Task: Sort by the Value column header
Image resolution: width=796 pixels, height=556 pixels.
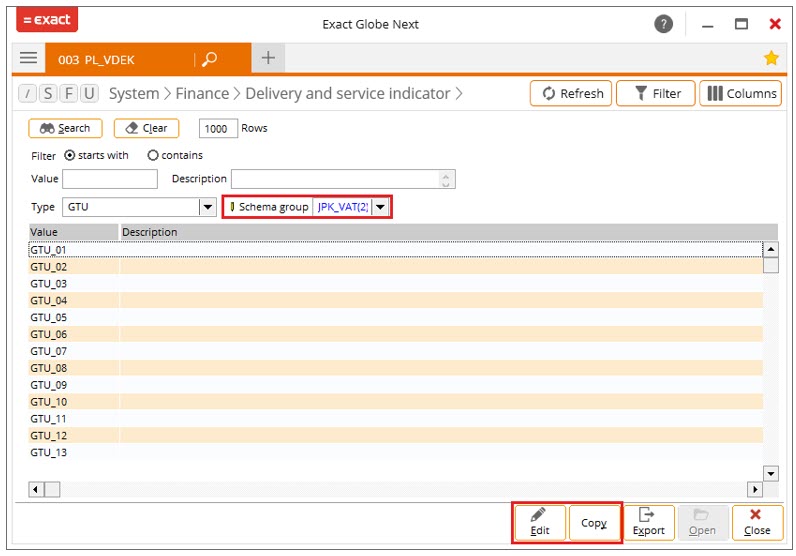Action: point(74,232)
